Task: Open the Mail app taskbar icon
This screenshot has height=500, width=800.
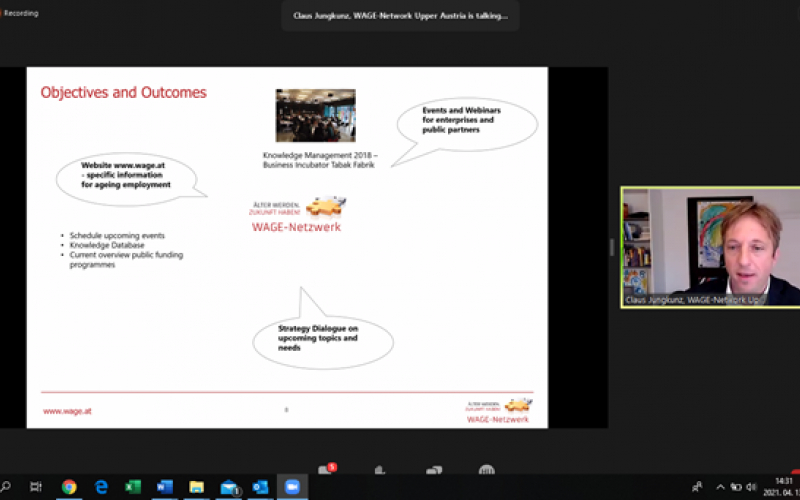Action: click(x=229, y=487)
